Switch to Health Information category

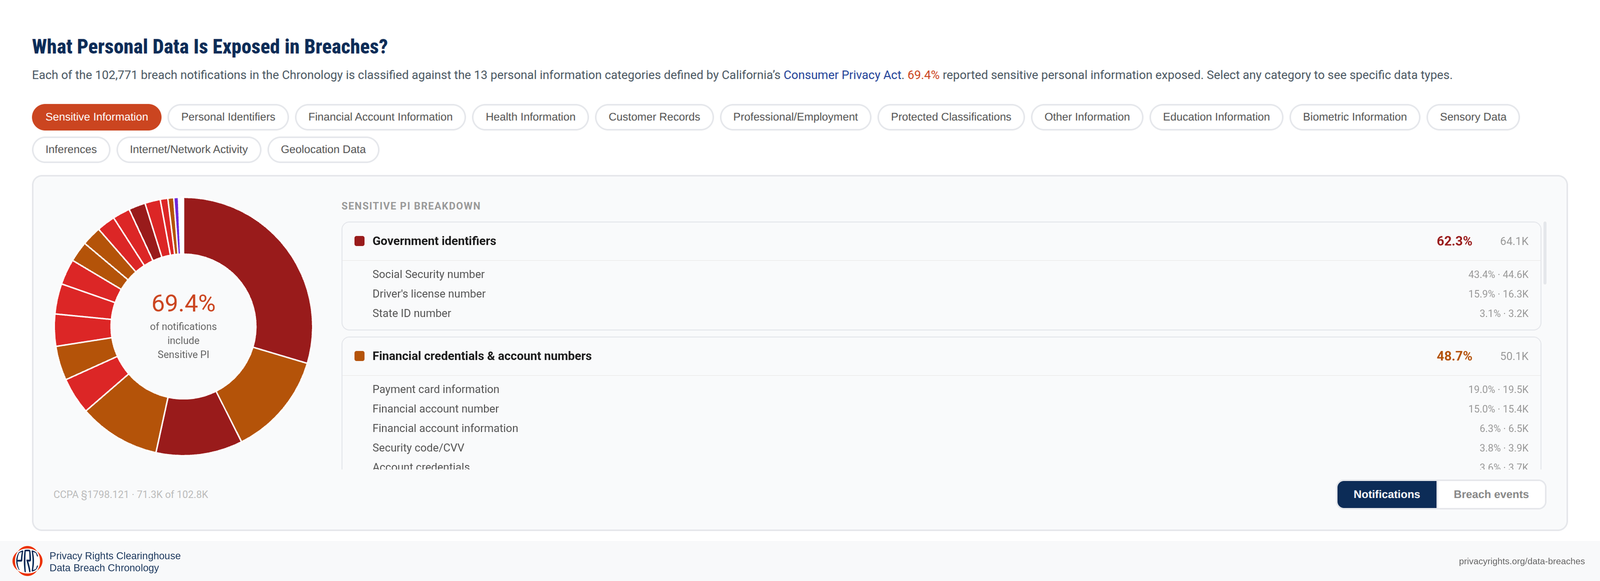click(x=530, y=117)
